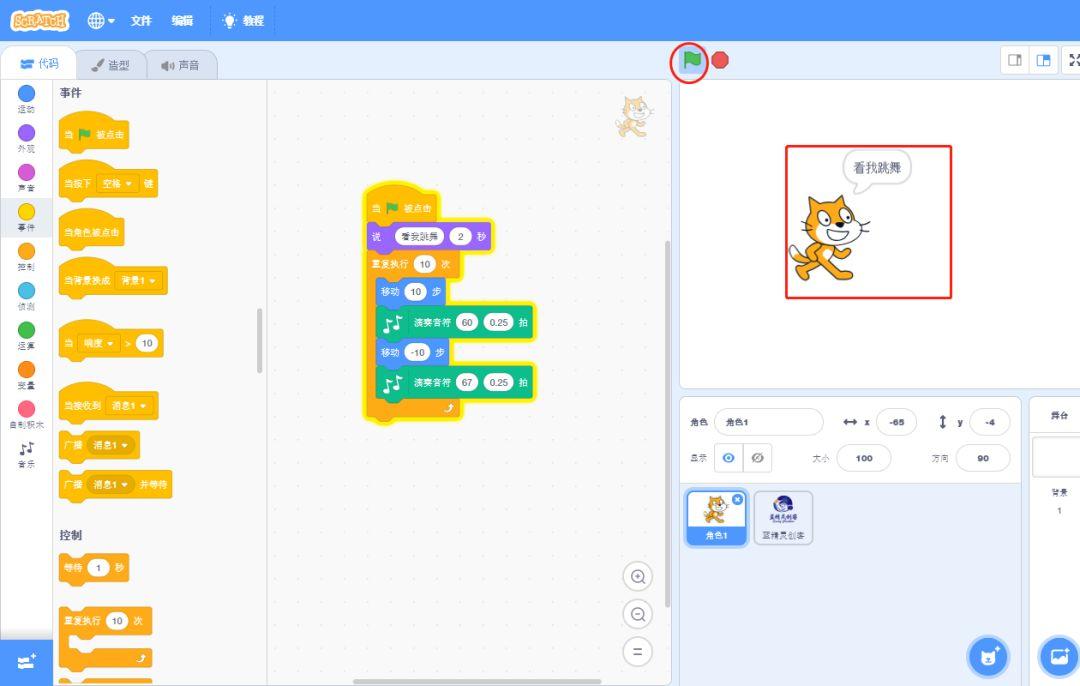The width and height of the screenshot is (1080, 686).
Task: Click palette 重复执行 count value 10
Action: coord(117,621)
